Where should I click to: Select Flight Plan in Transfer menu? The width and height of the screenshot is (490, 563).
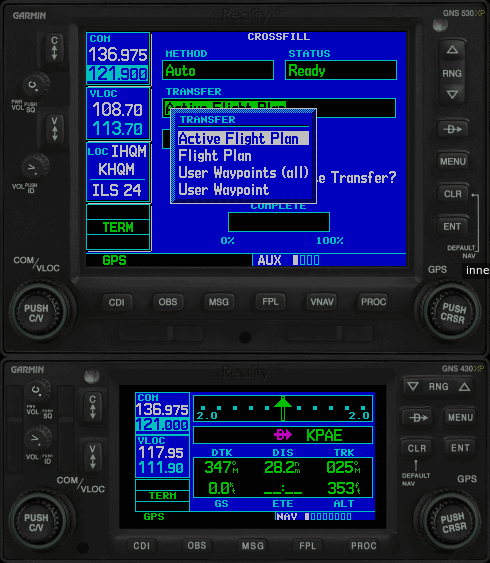215,156
